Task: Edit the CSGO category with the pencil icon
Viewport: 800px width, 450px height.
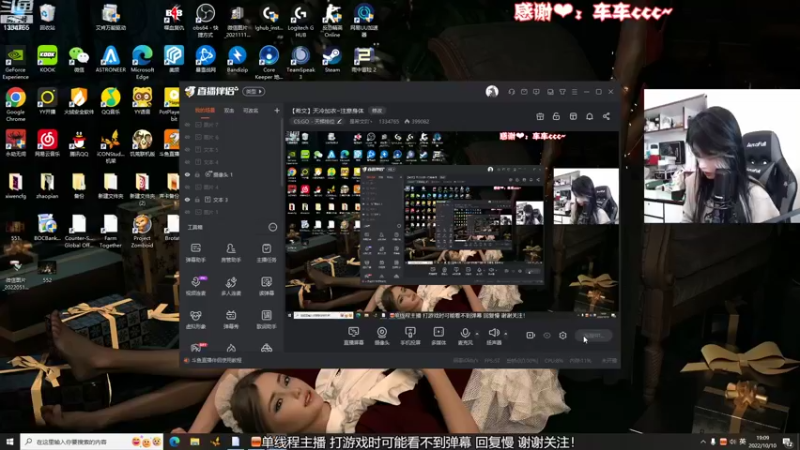Action: [x=339, y=121]
